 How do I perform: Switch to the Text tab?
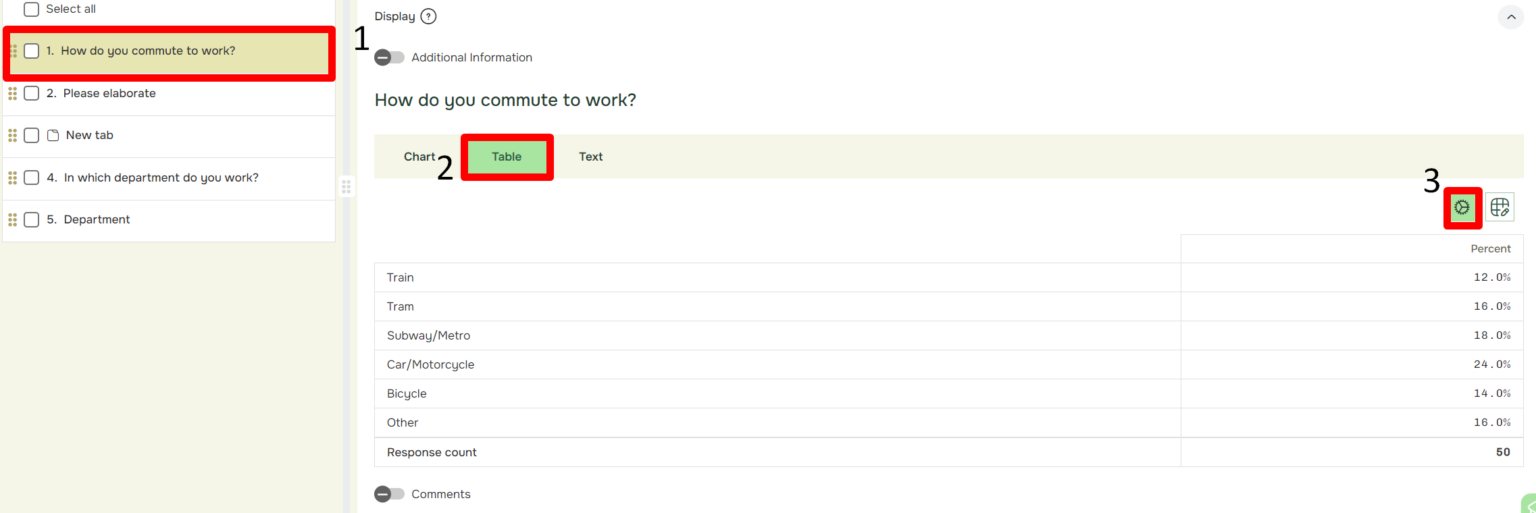591,157
